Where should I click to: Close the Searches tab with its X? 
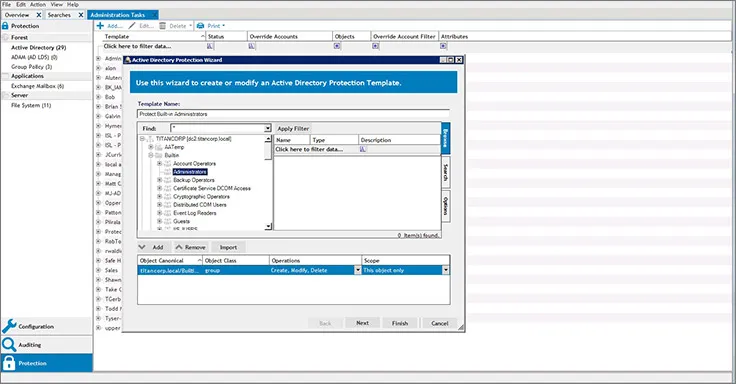tap(81, 15)
